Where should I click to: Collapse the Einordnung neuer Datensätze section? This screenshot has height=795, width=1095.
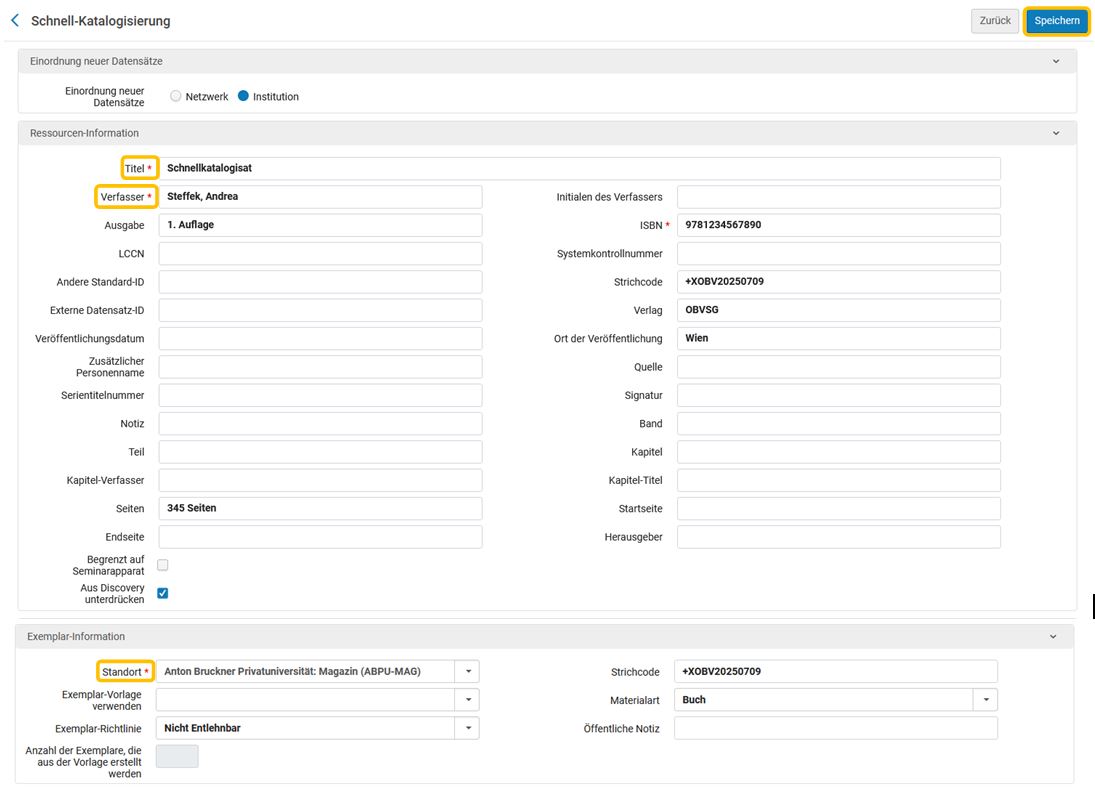(x=1055, y=61)
